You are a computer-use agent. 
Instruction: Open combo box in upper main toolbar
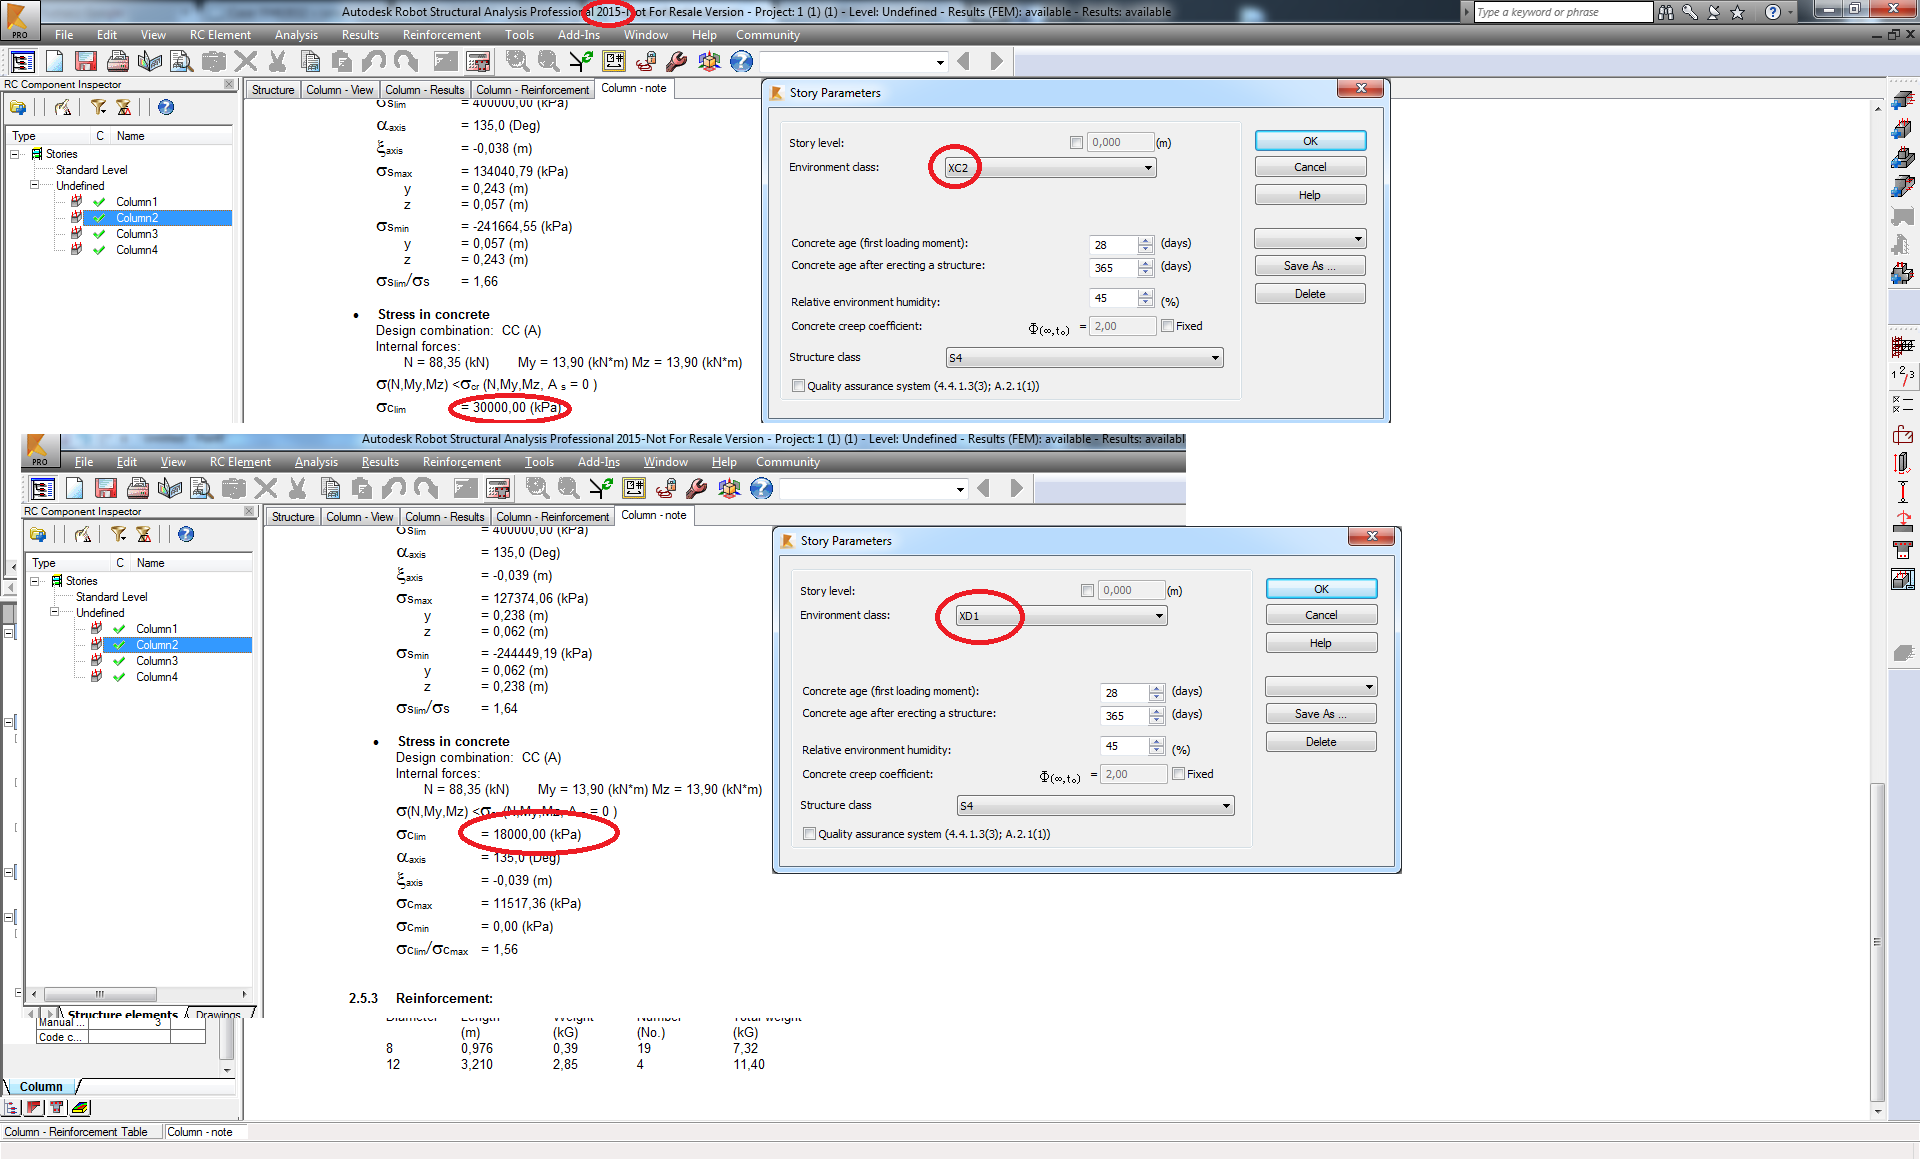coord(853,62)
